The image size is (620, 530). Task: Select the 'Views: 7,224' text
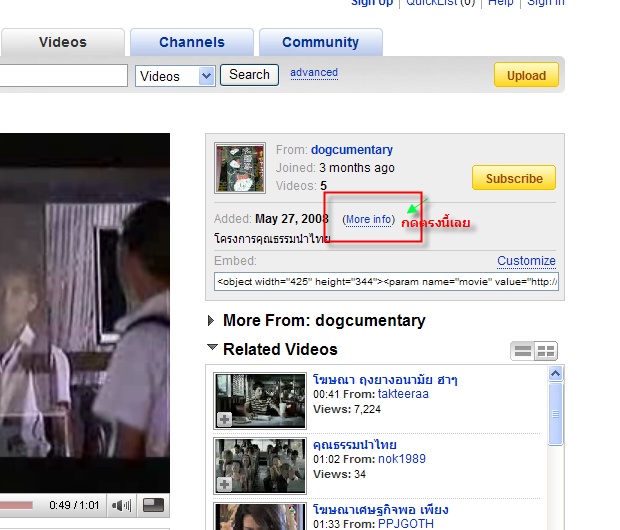tap(347, 409)
